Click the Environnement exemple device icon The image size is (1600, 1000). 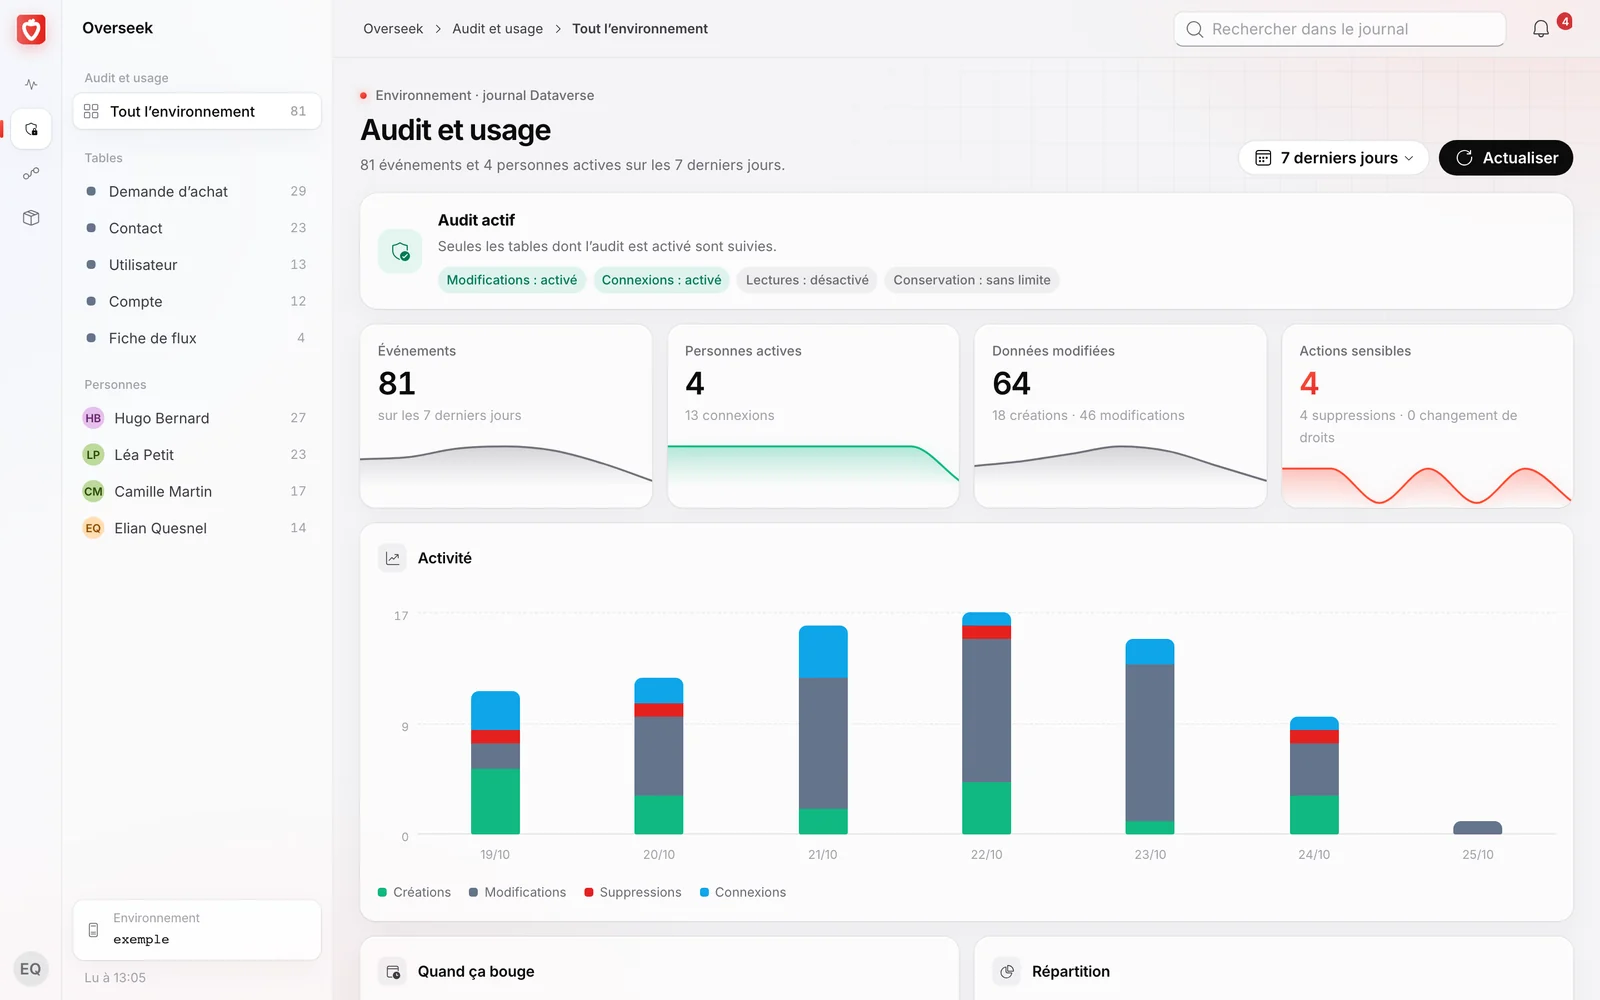(x=93, y=930)
